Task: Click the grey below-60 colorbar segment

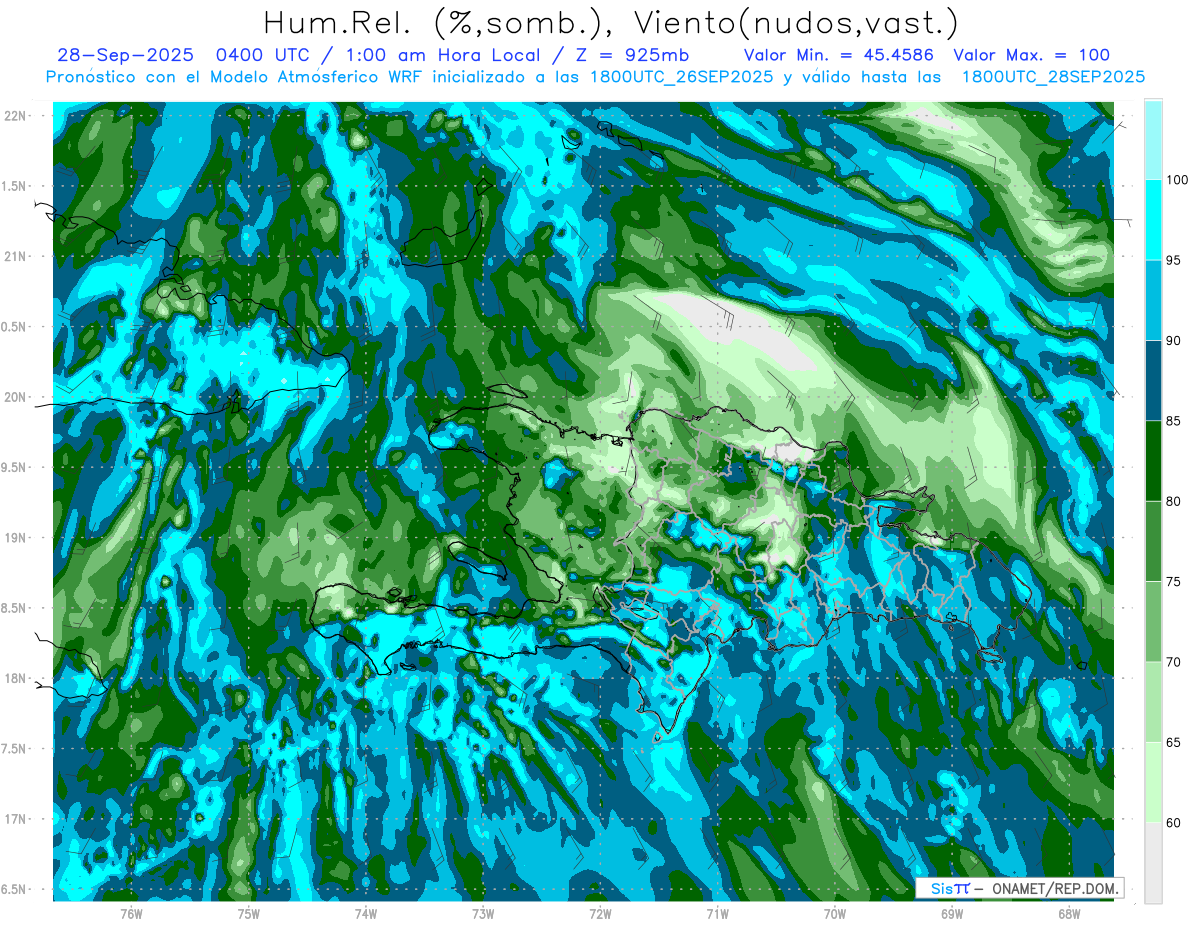Action: (1152, 863)
